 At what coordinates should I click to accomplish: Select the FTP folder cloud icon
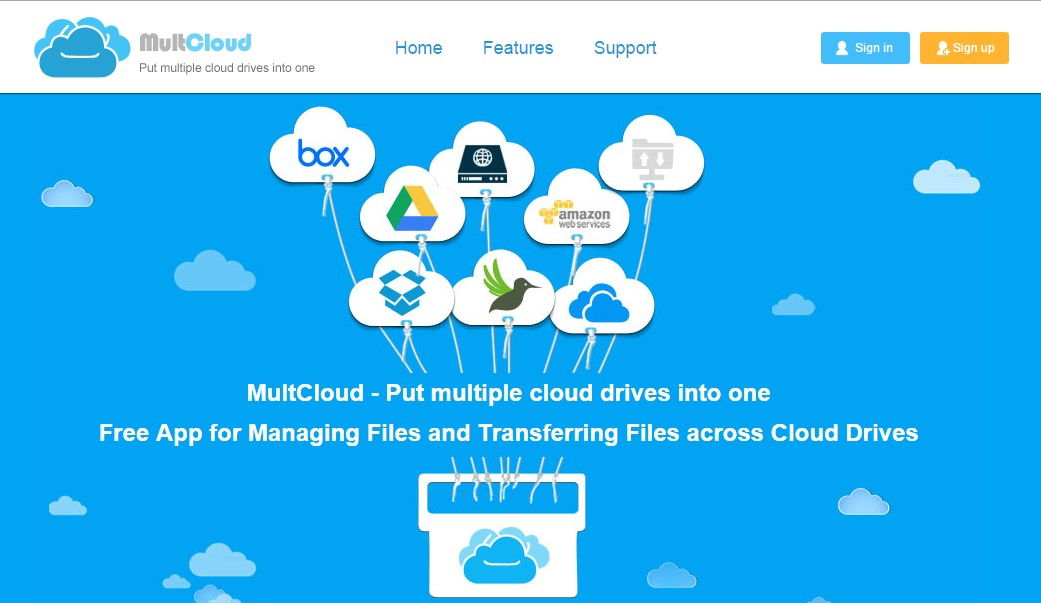(x=651, y=155)
